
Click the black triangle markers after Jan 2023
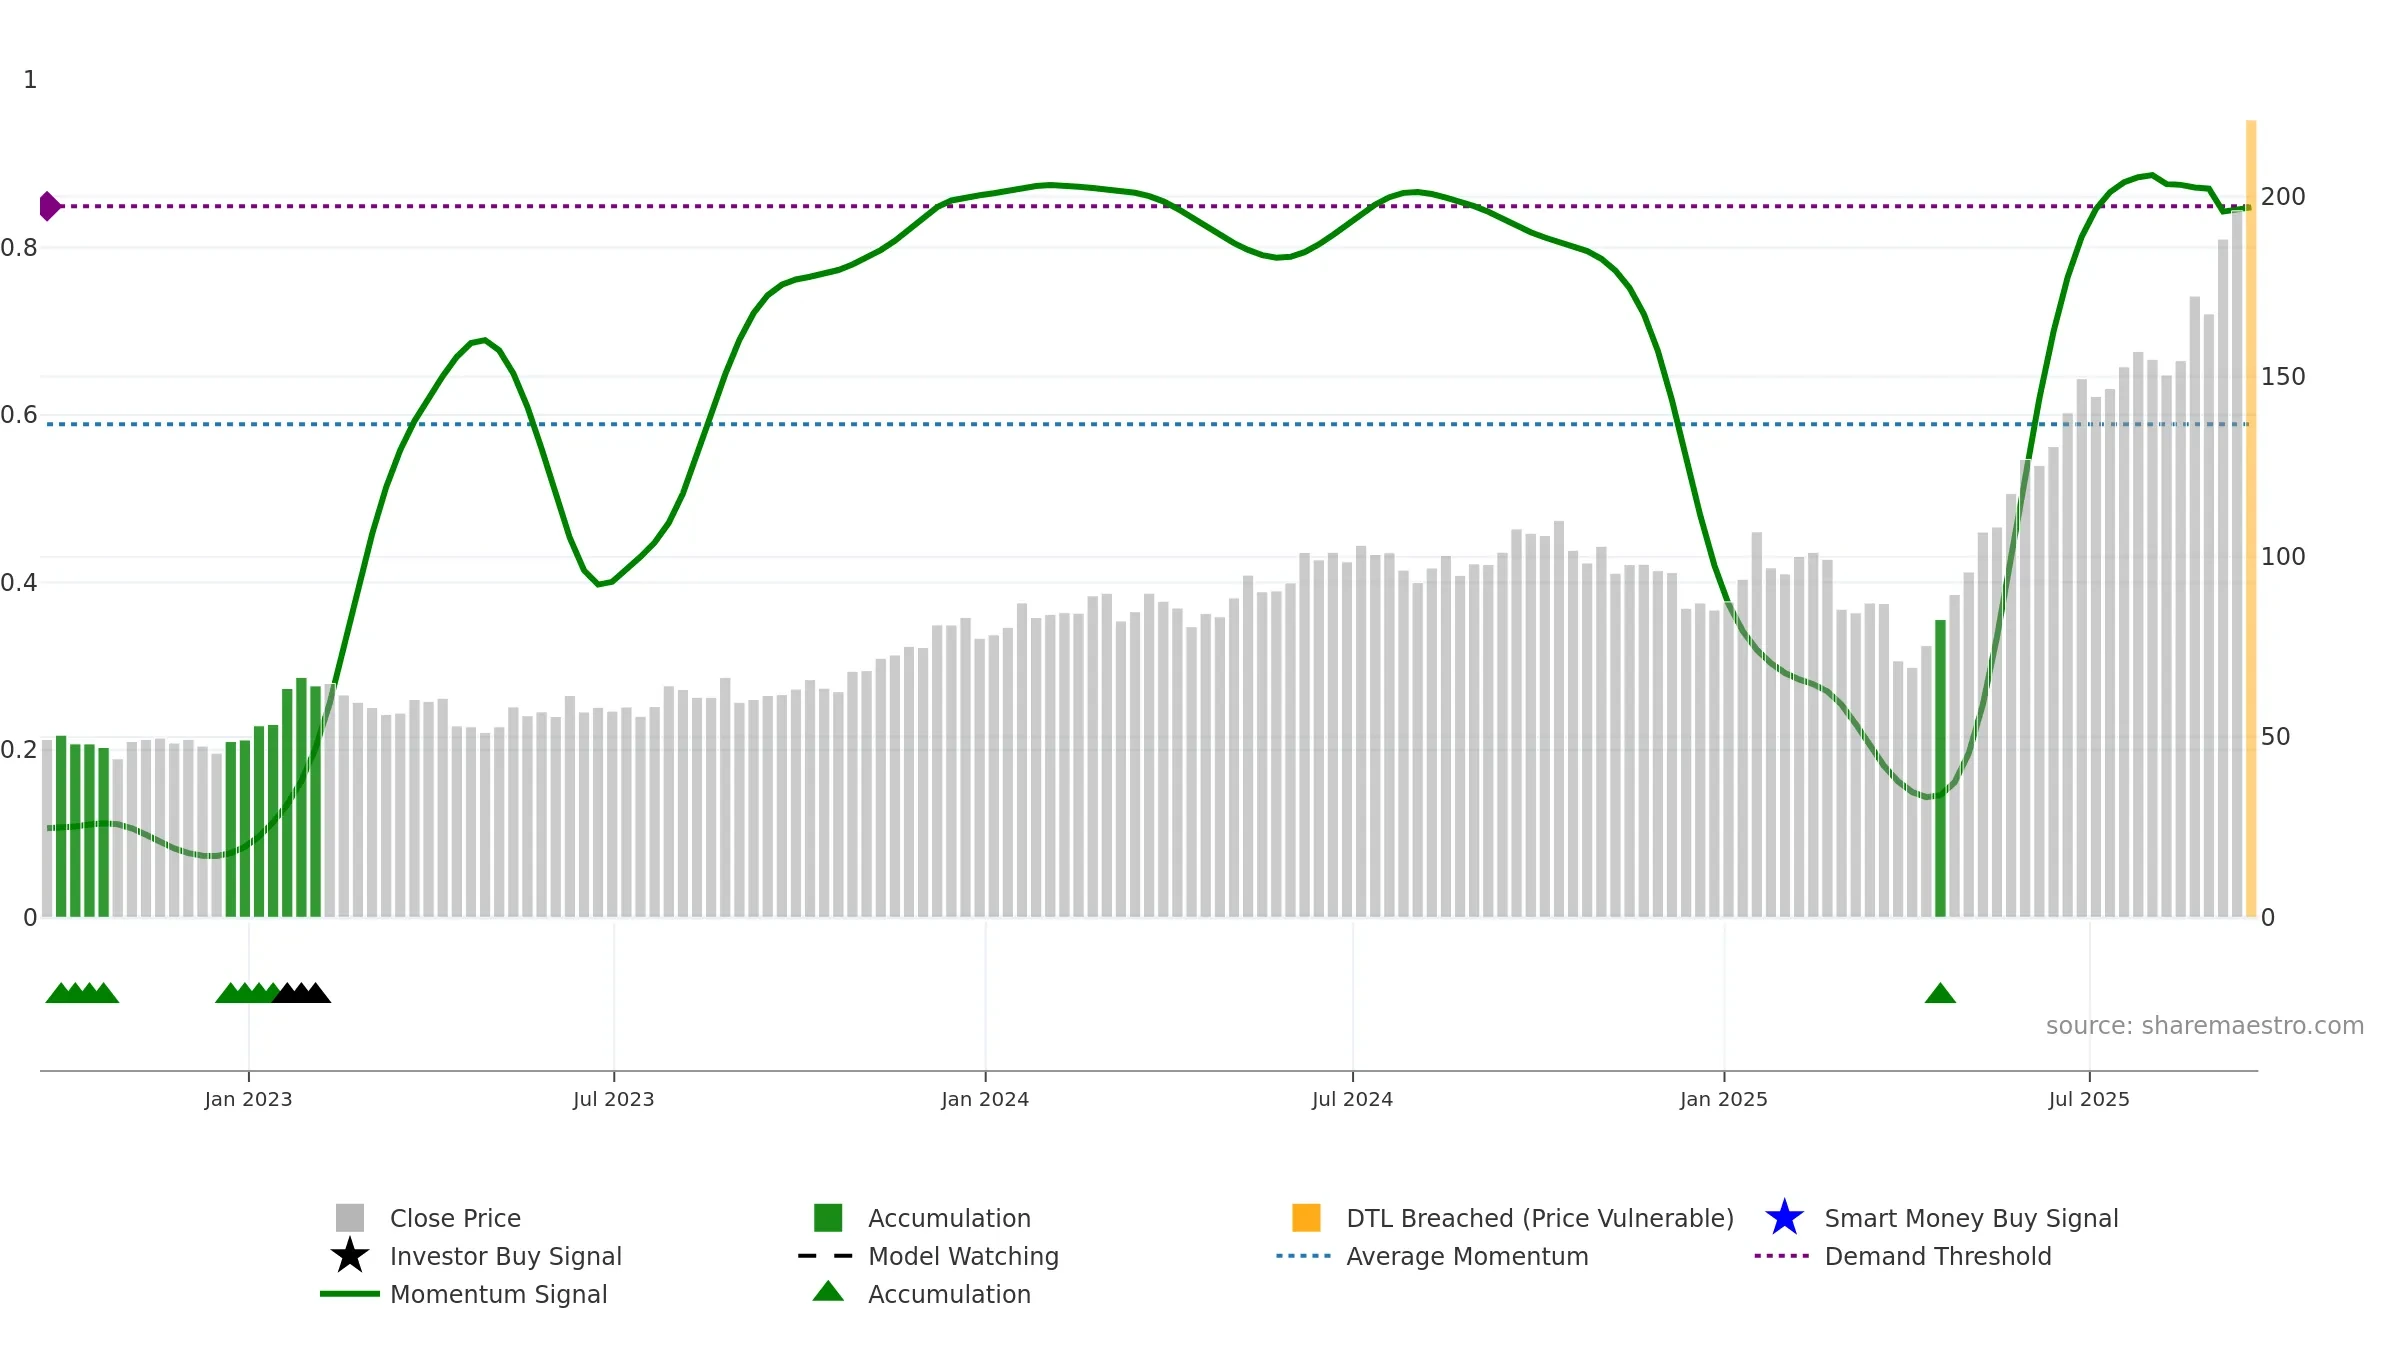(302, 992)
